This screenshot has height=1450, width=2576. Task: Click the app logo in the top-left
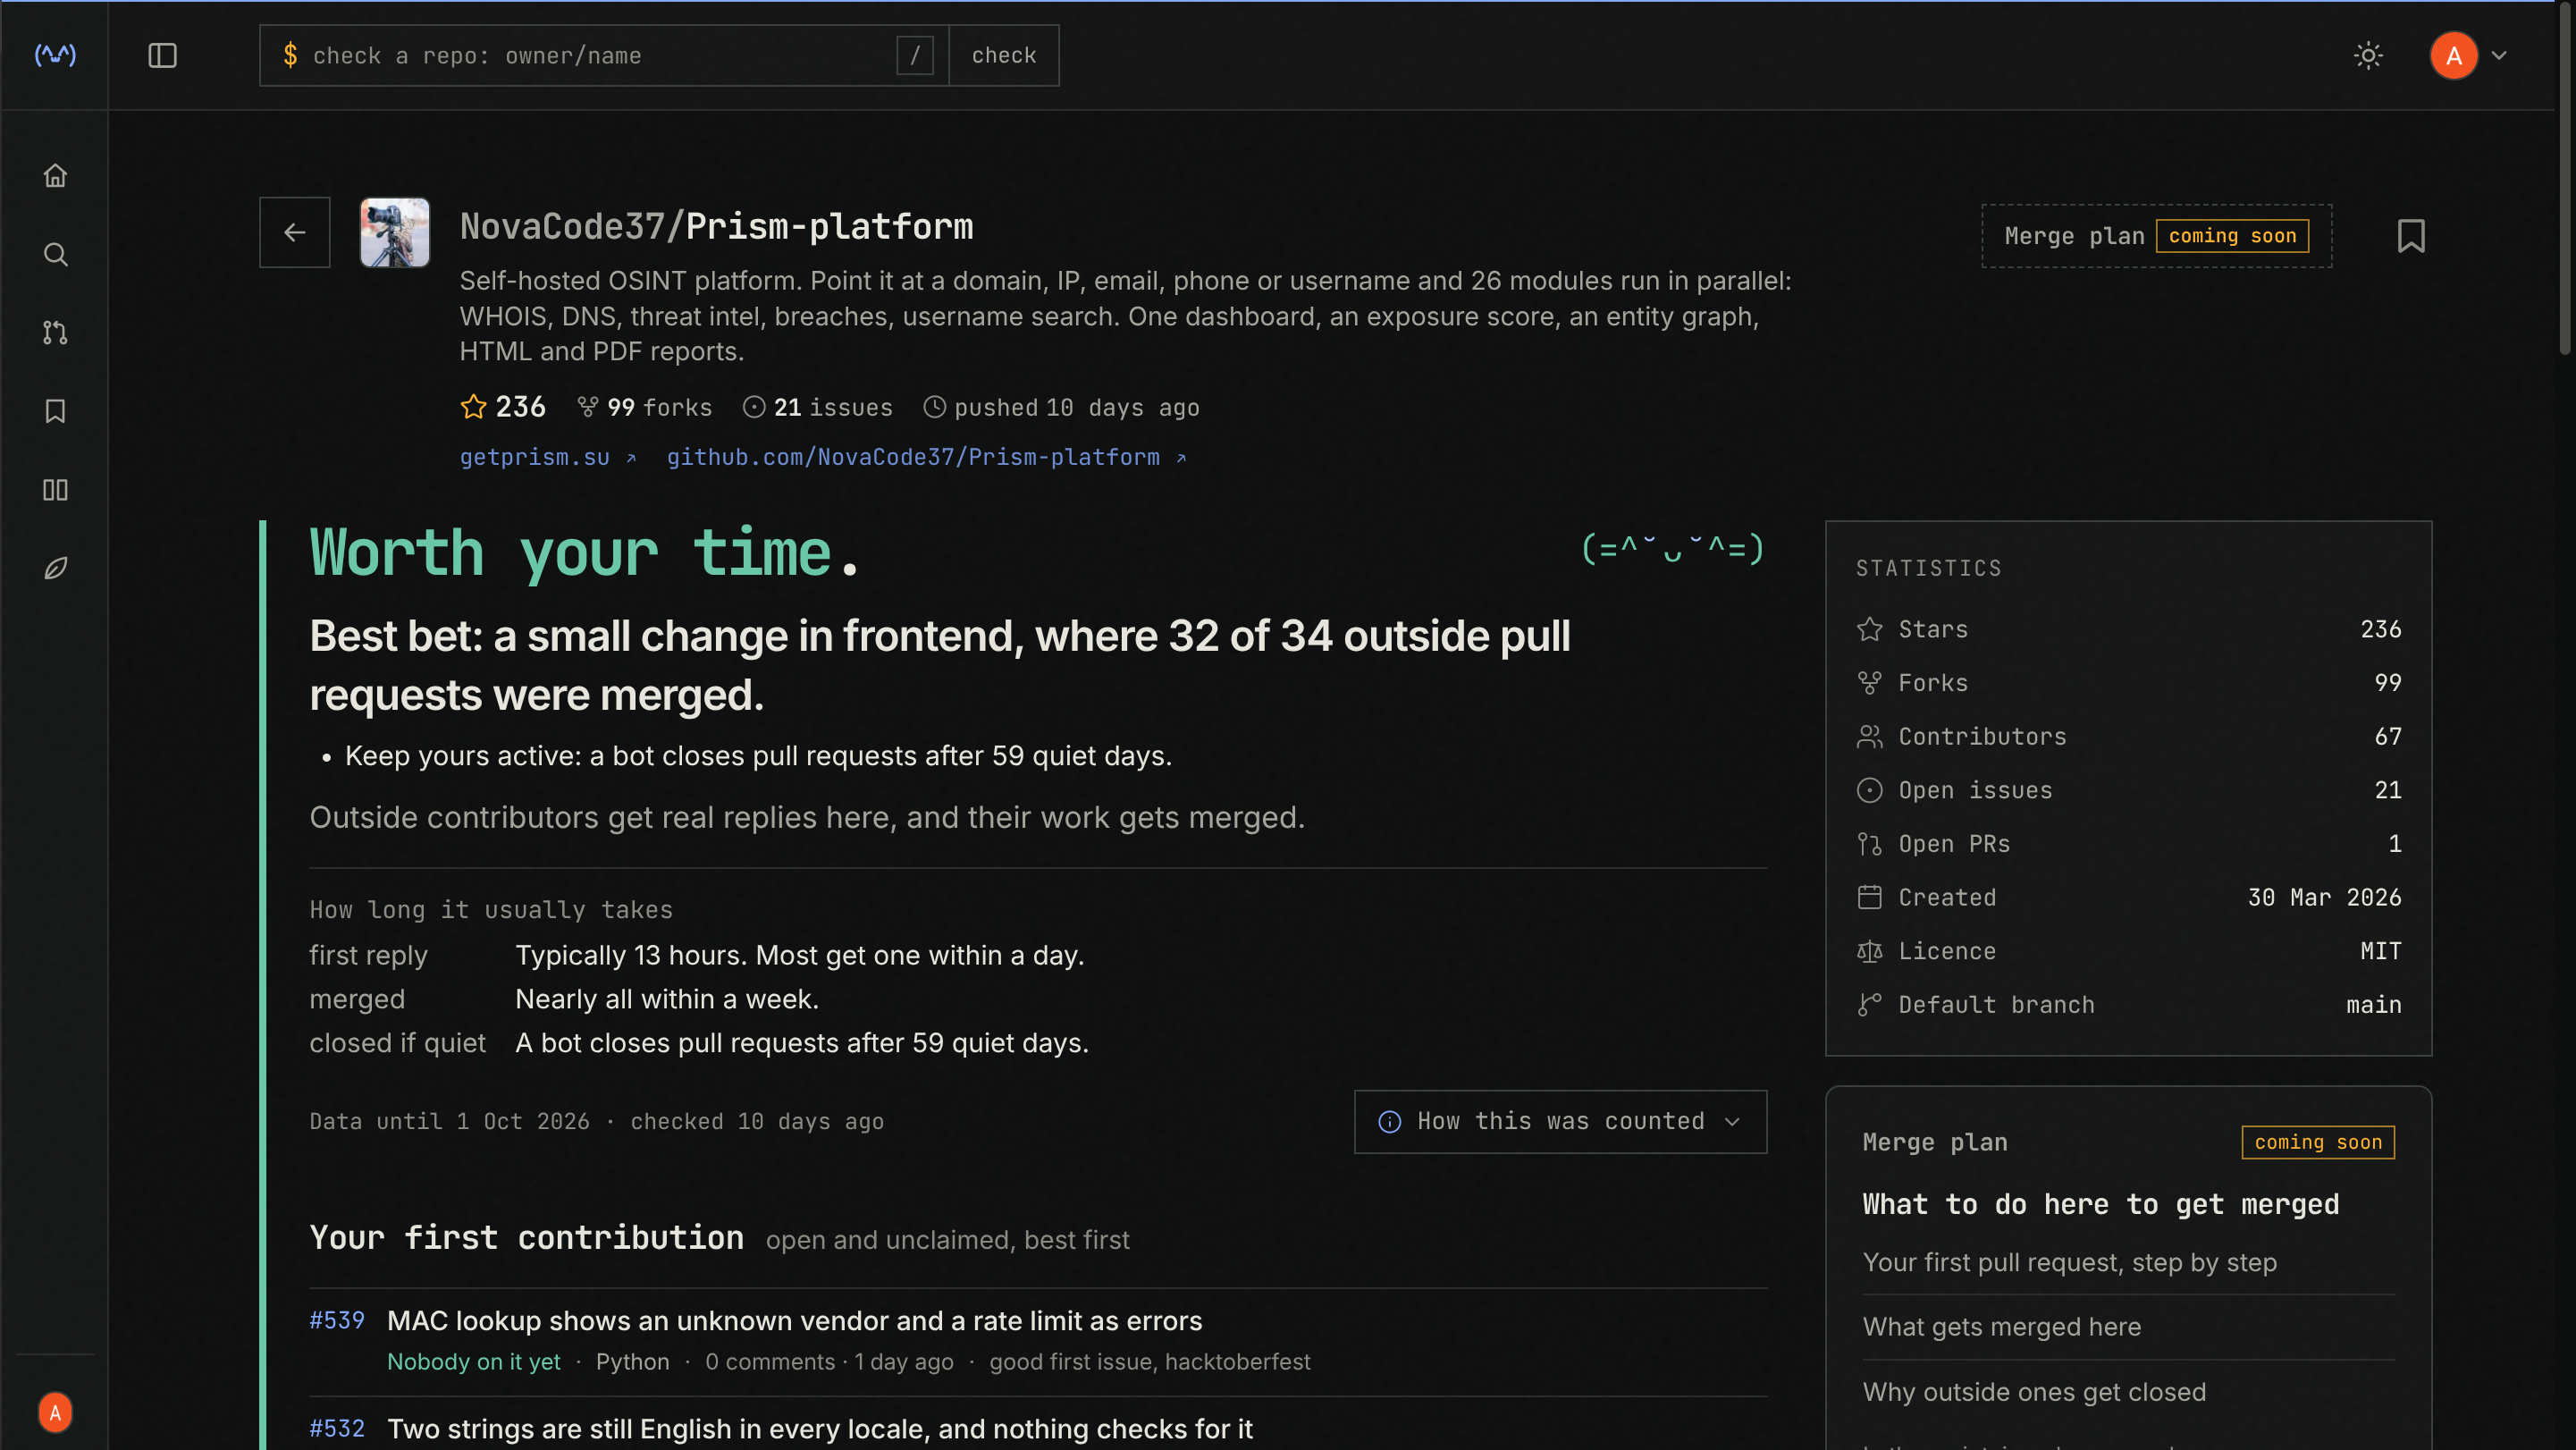[x=55, y=55]
